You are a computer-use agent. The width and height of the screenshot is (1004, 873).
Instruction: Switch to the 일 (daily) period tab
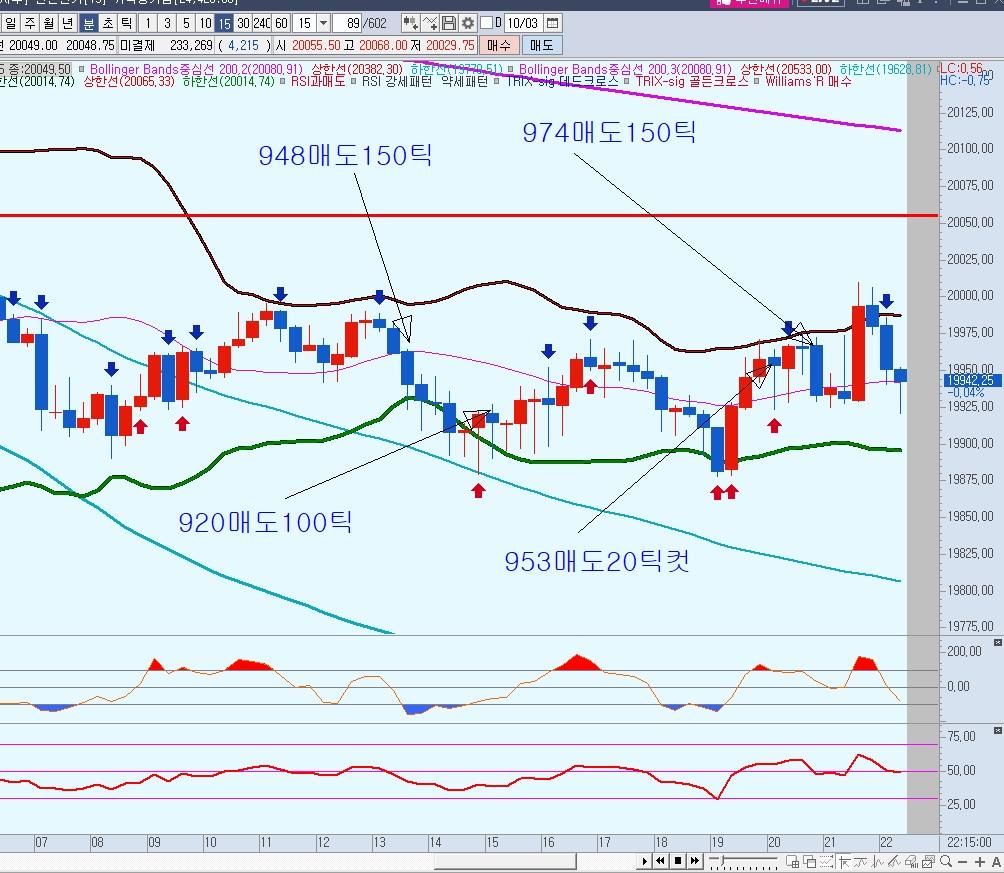(x=11, y=22)
